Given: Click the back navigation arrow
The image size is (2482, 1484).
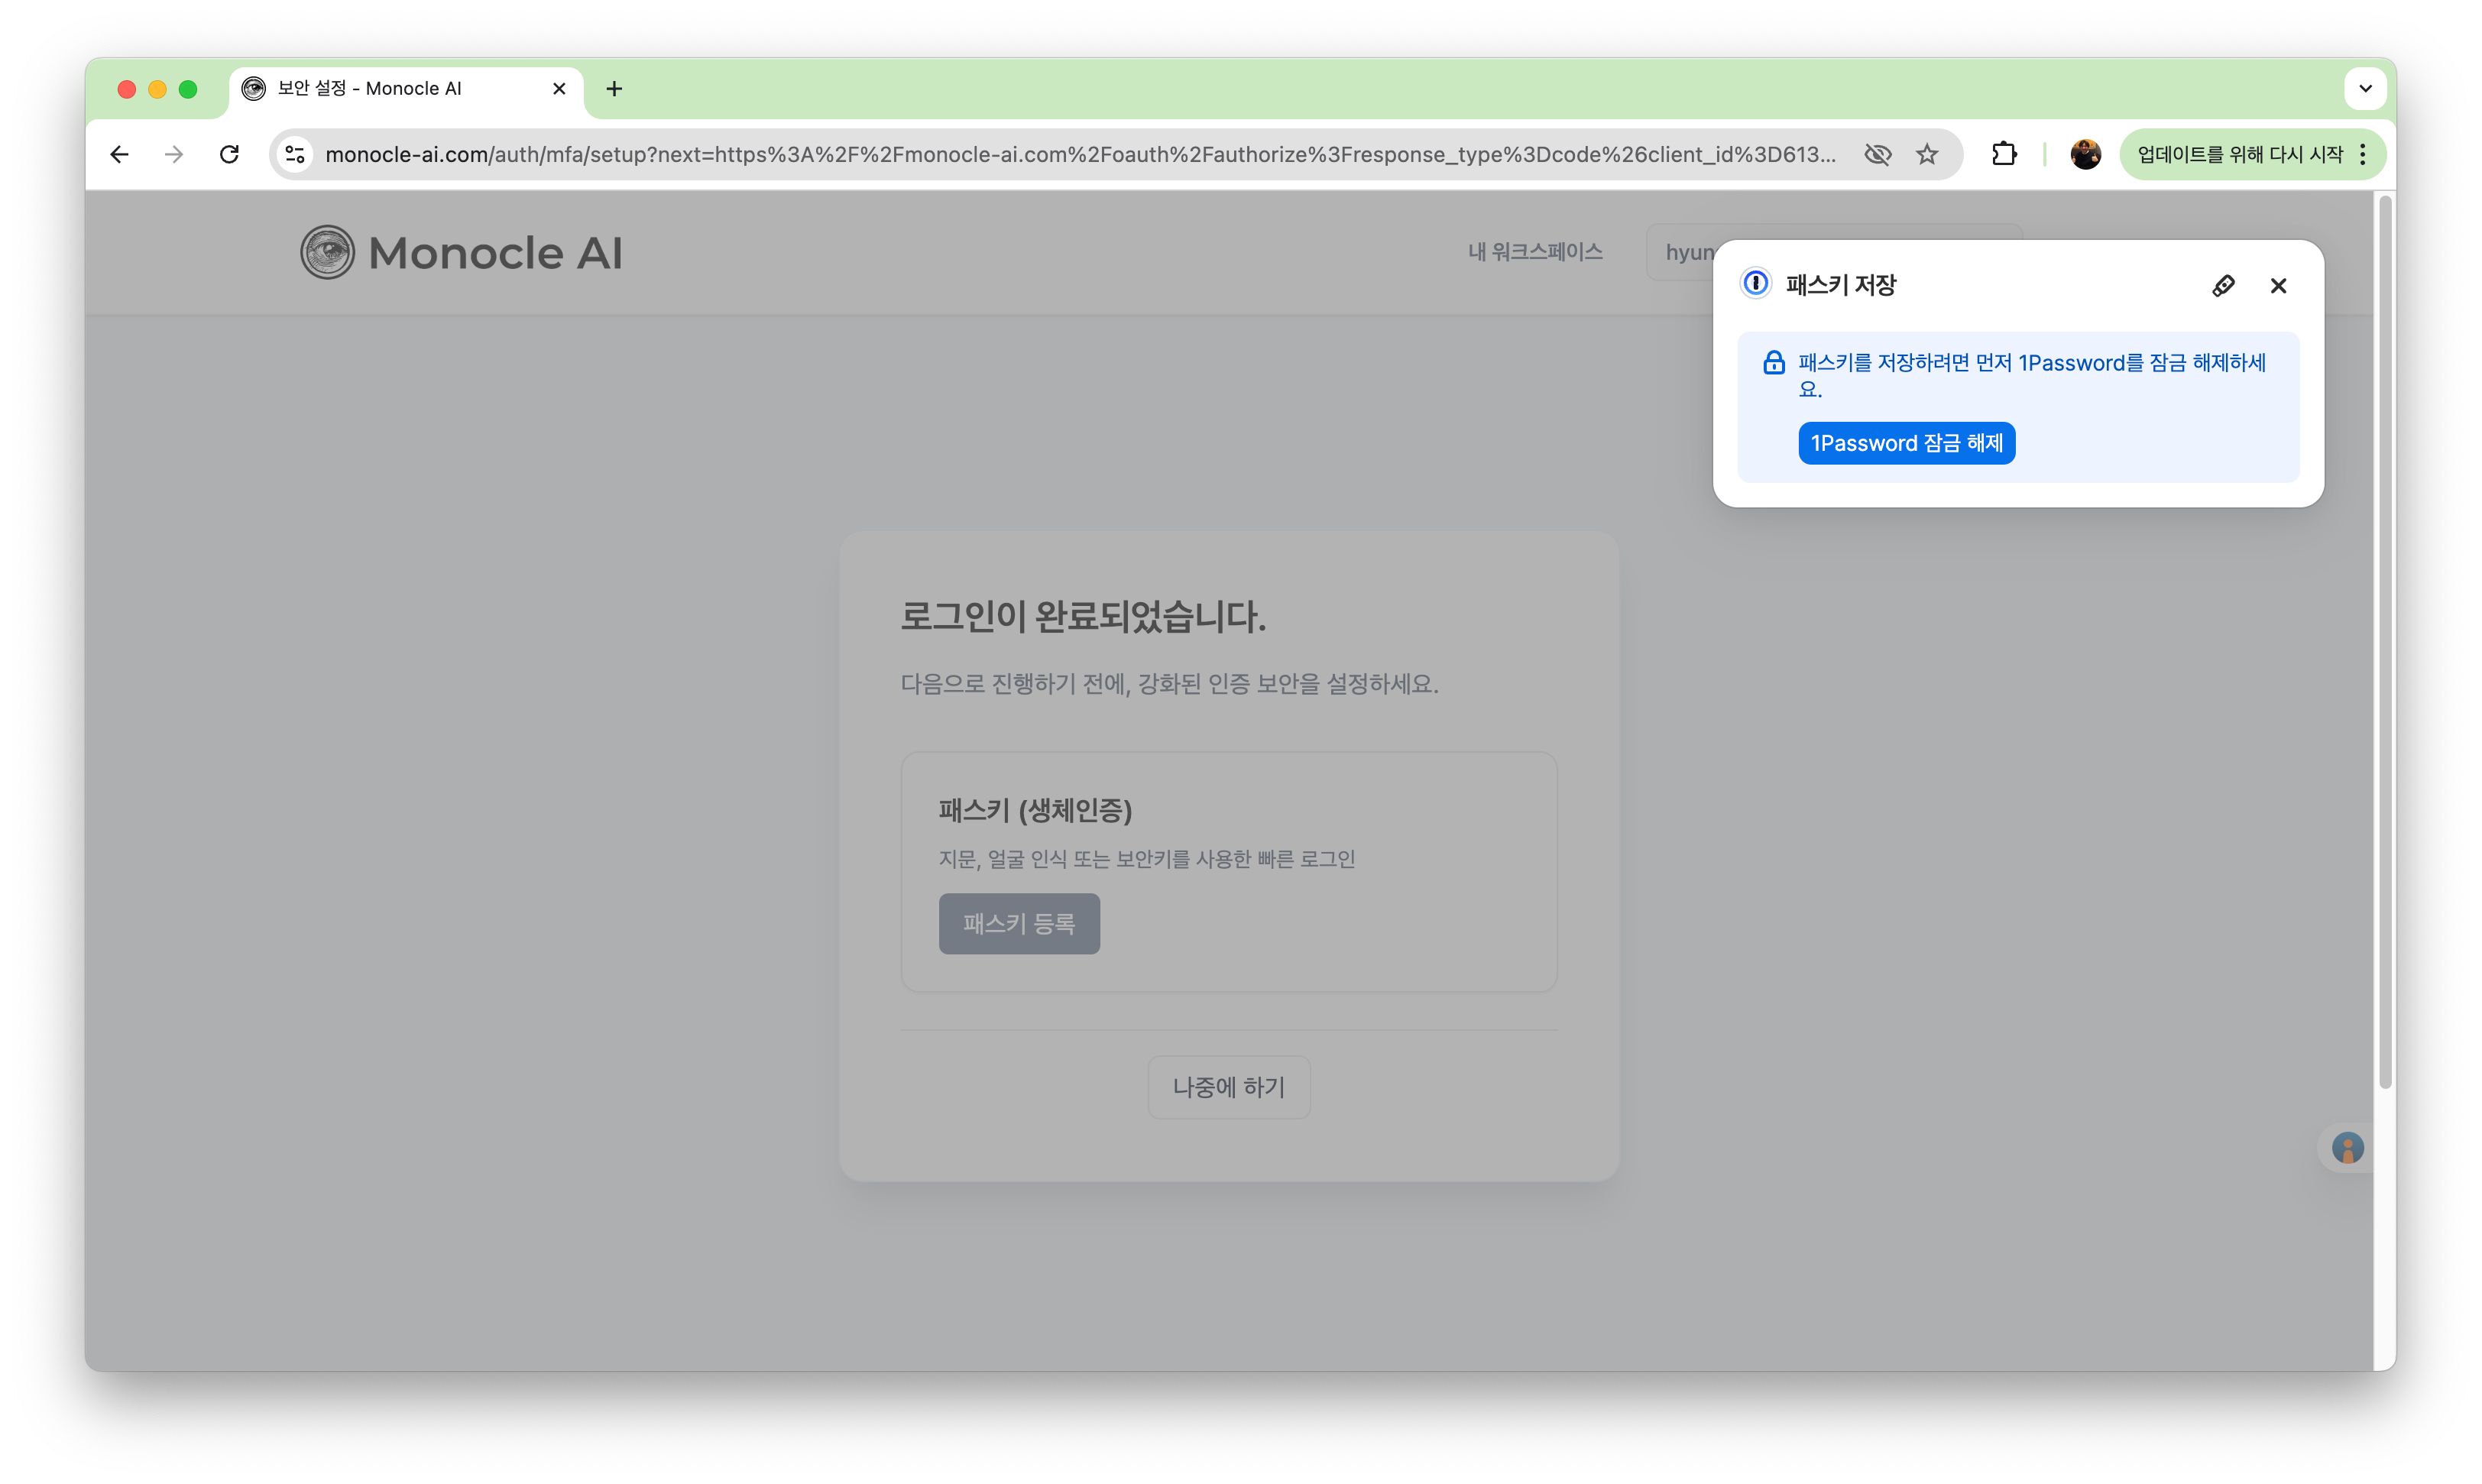Looking at the screenshot, I should click(120, 154).
